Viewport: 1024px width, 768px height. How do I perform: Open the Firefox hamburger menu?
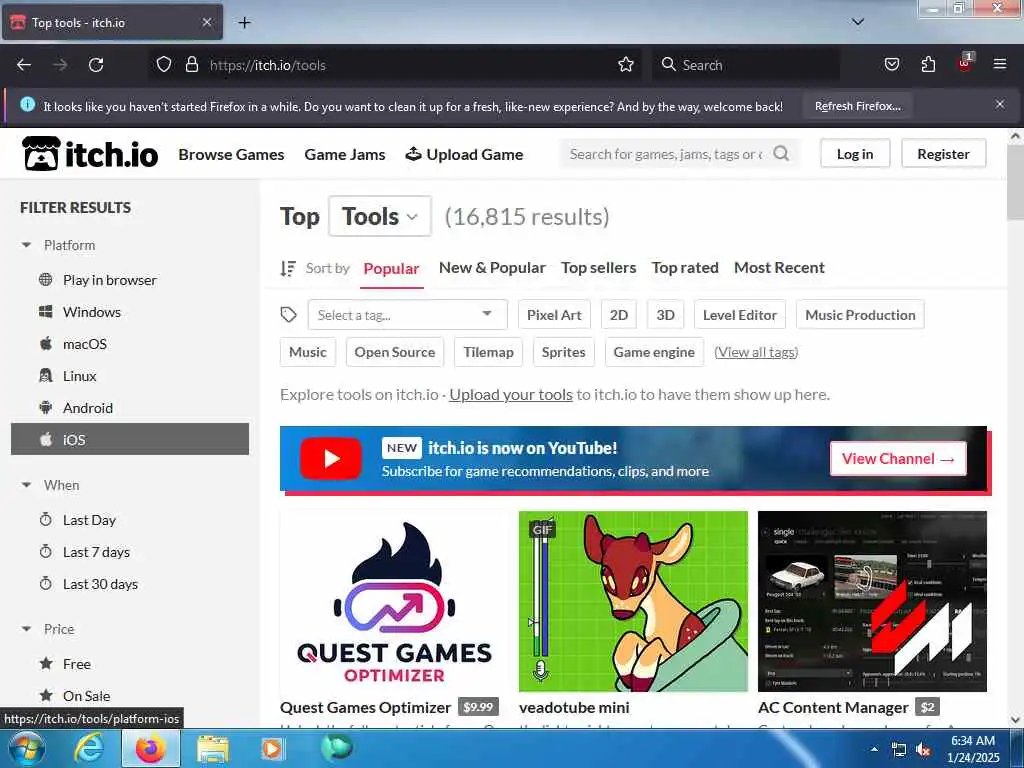tap(1000, 65)
